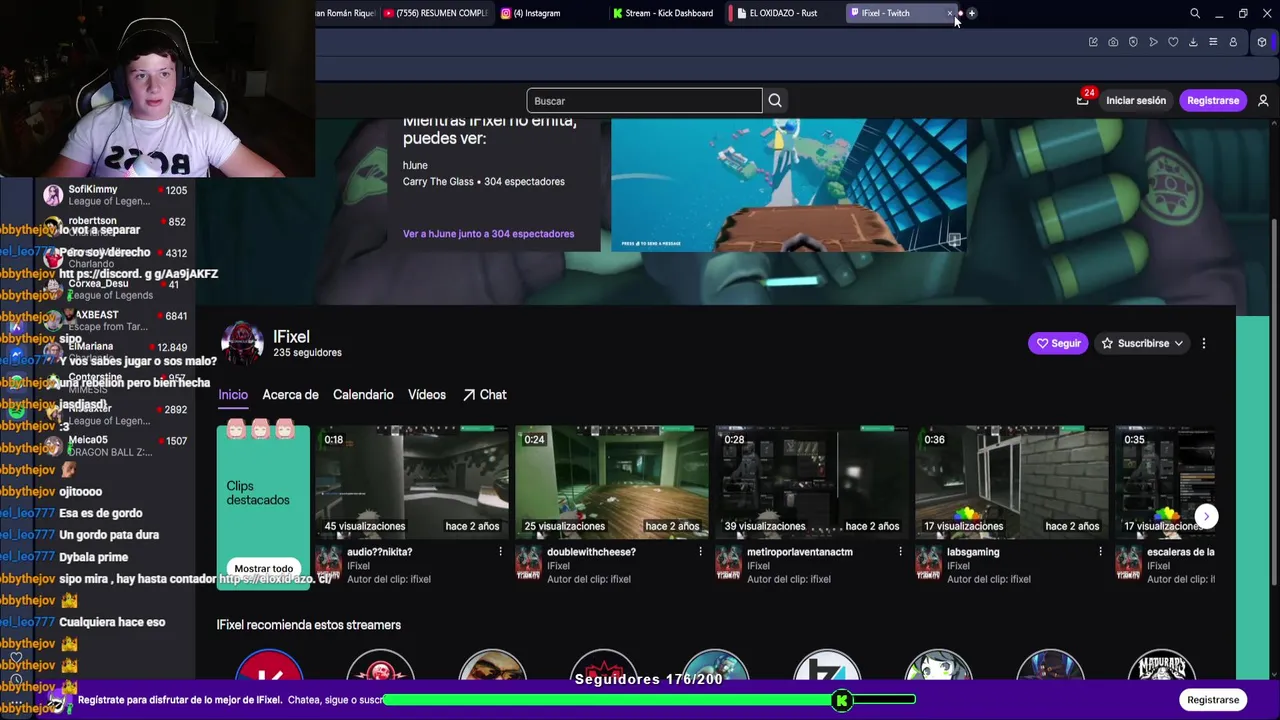The image size is (1280, 720).
Task: Click the search tabs magnifier in title bar
Action: tap(1194, 13)
